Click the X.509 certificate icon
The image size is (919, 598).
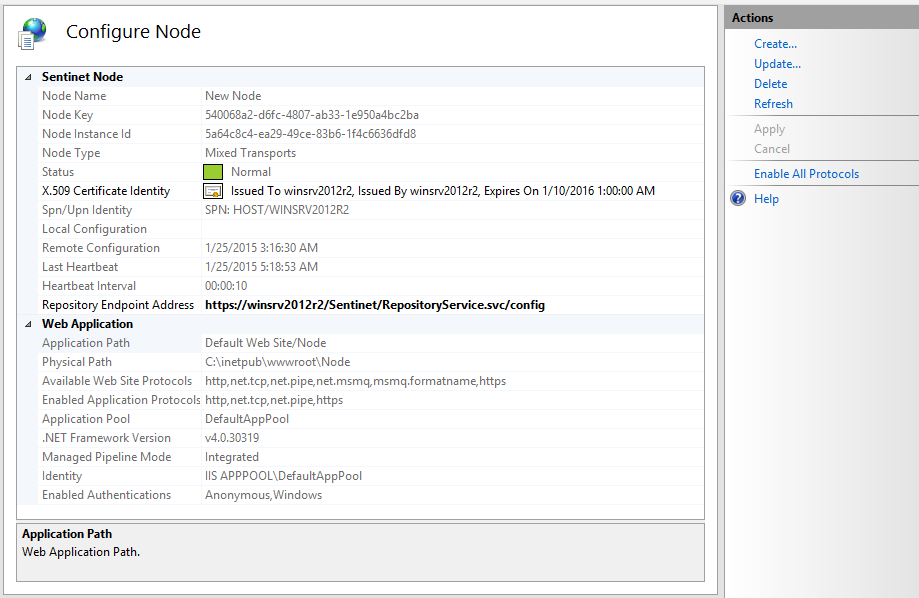213,191
